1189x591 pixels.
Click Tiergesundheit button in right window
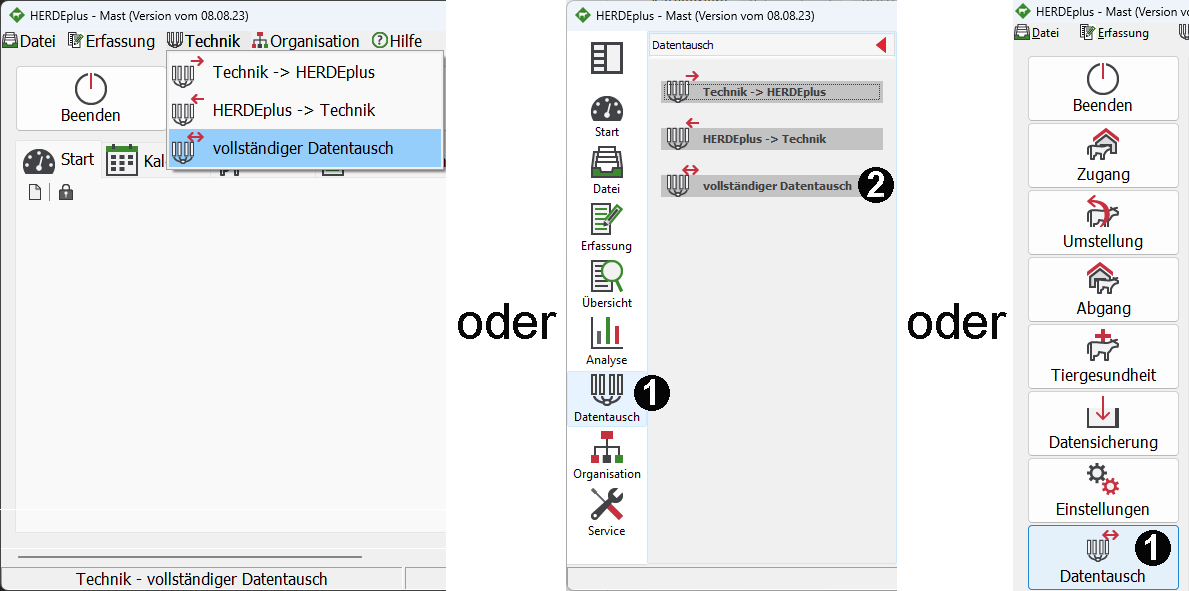pyautogui.click(x=1103, y=356)
